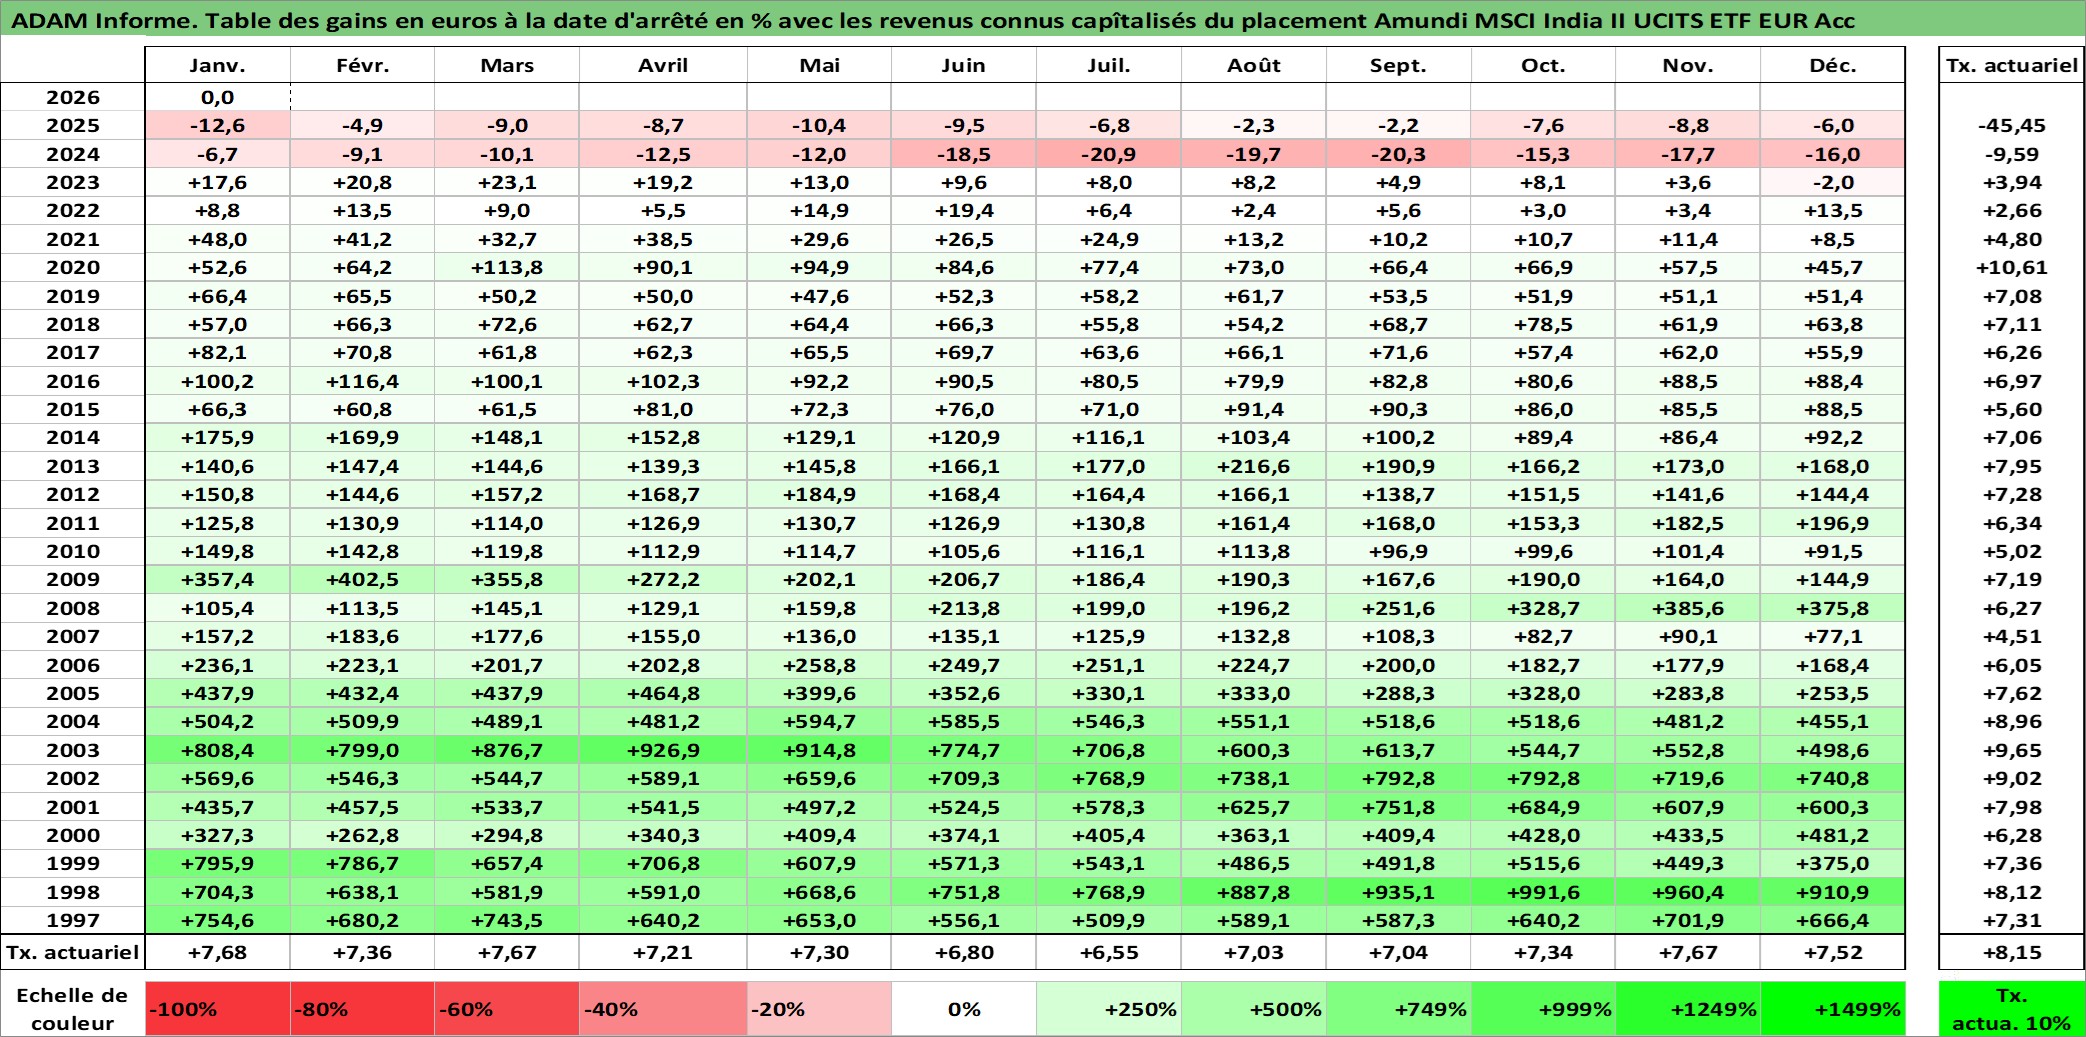The width and height of the screenshot is (2086, 1037).
Task: Click the +1249% green scale swatch
Action: [1688, 1008]
